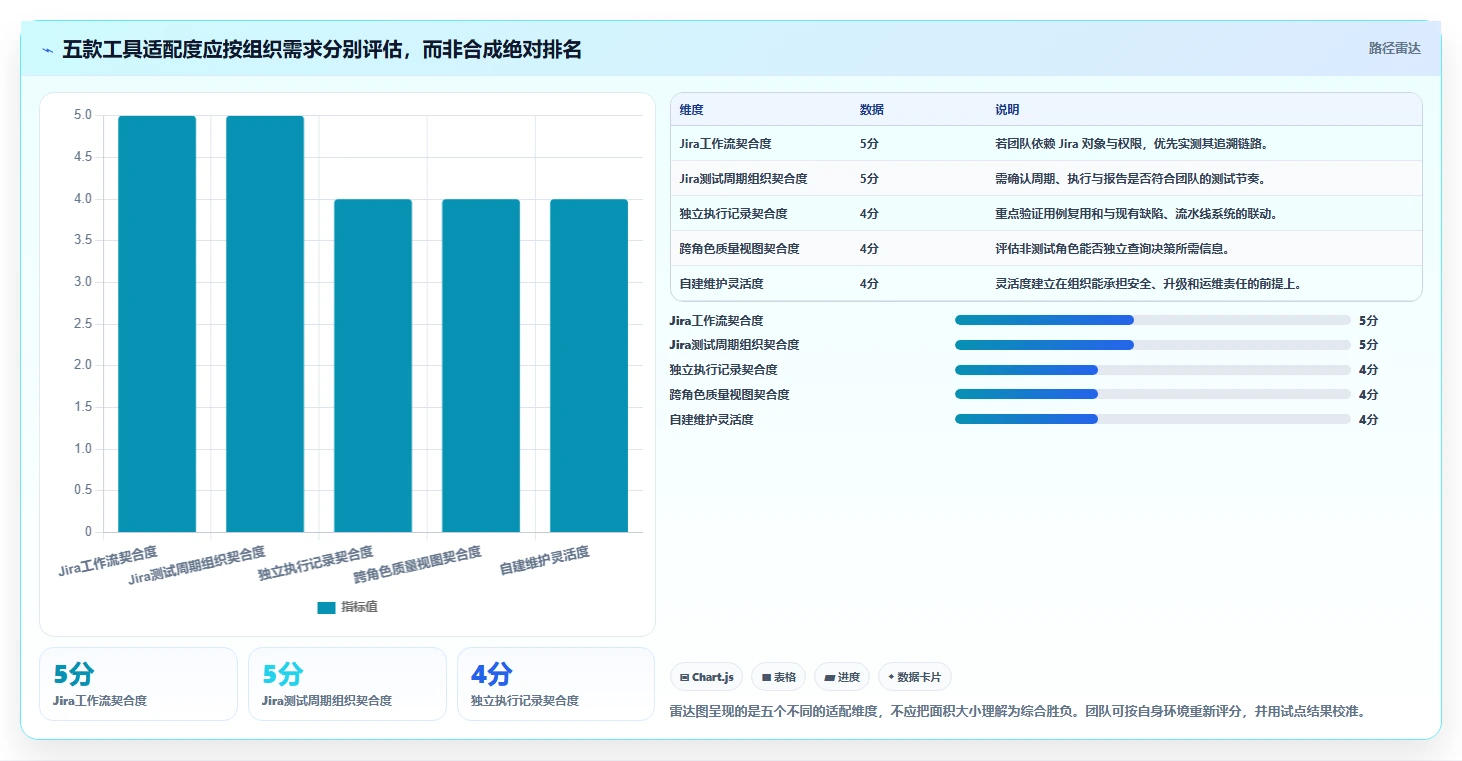The image size is (1462, 761).
Task: Click the Chart.js tag chip
Action: [706, 677]
